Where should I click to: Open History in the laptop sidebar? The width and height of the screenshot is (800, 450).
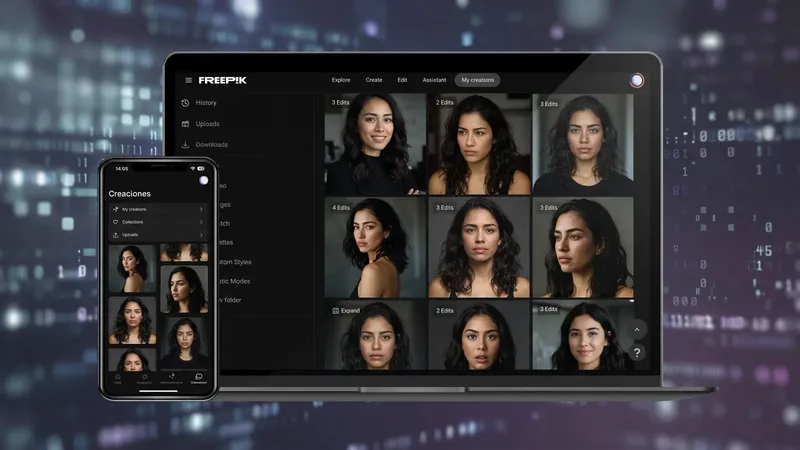tap(199, 103)
